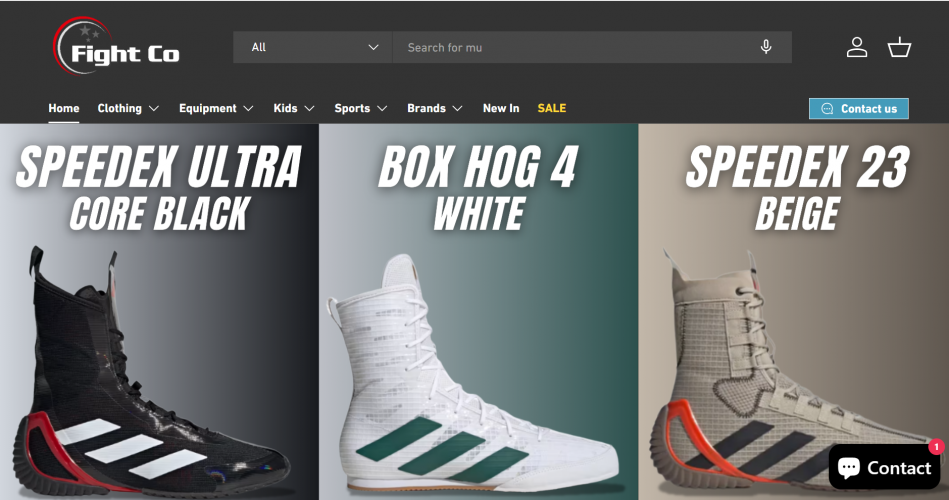Viewport: 949px width, 500px height.
Task: Expand the Kids menu chevron
Action: (x=309, y=108)
